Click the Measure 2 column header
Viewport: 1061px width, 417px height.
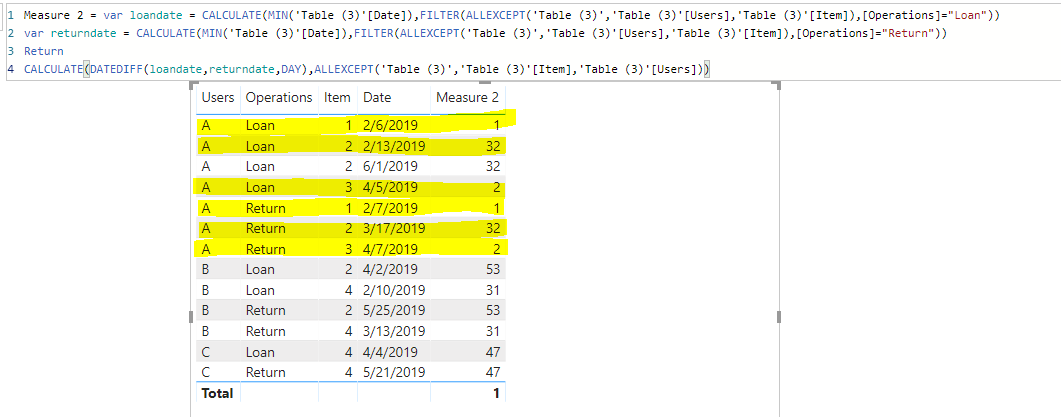(x=468, y=97)
